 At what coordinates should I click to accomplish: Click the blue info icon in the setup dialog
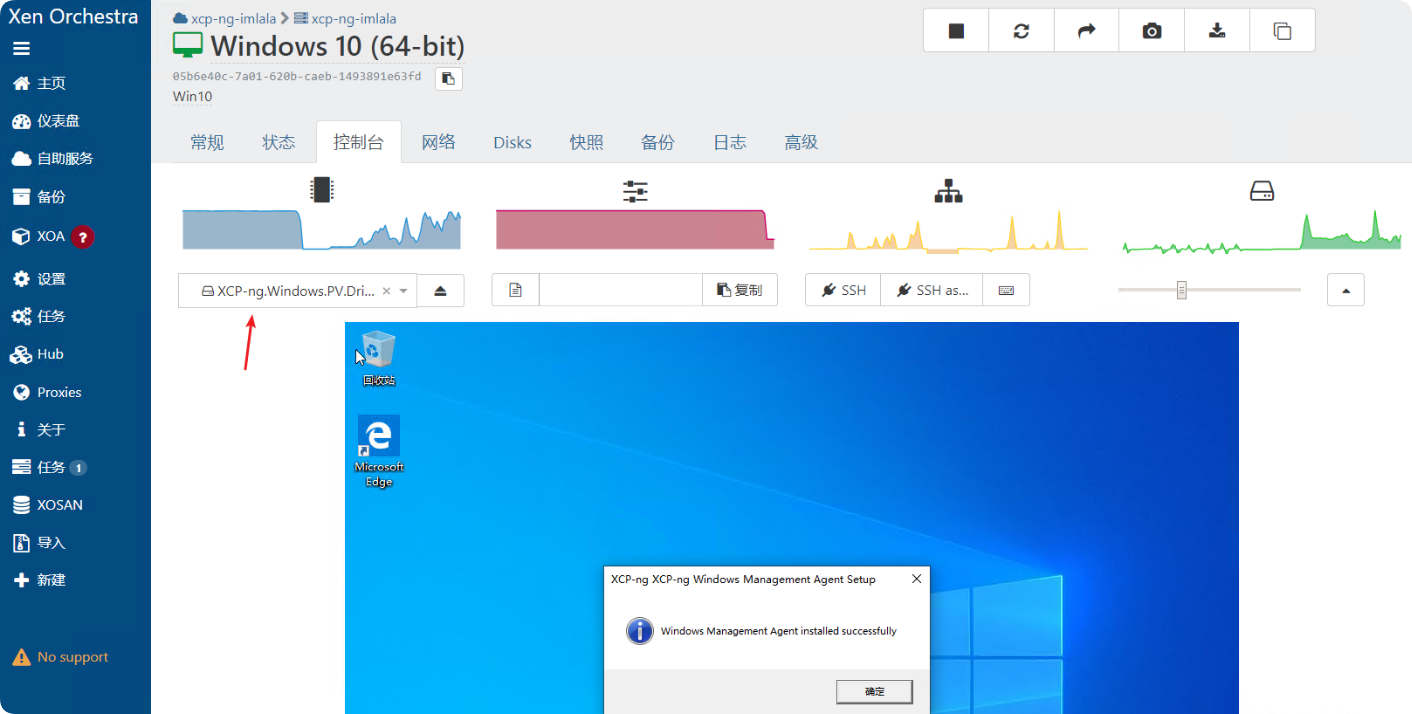pos(640,631)
